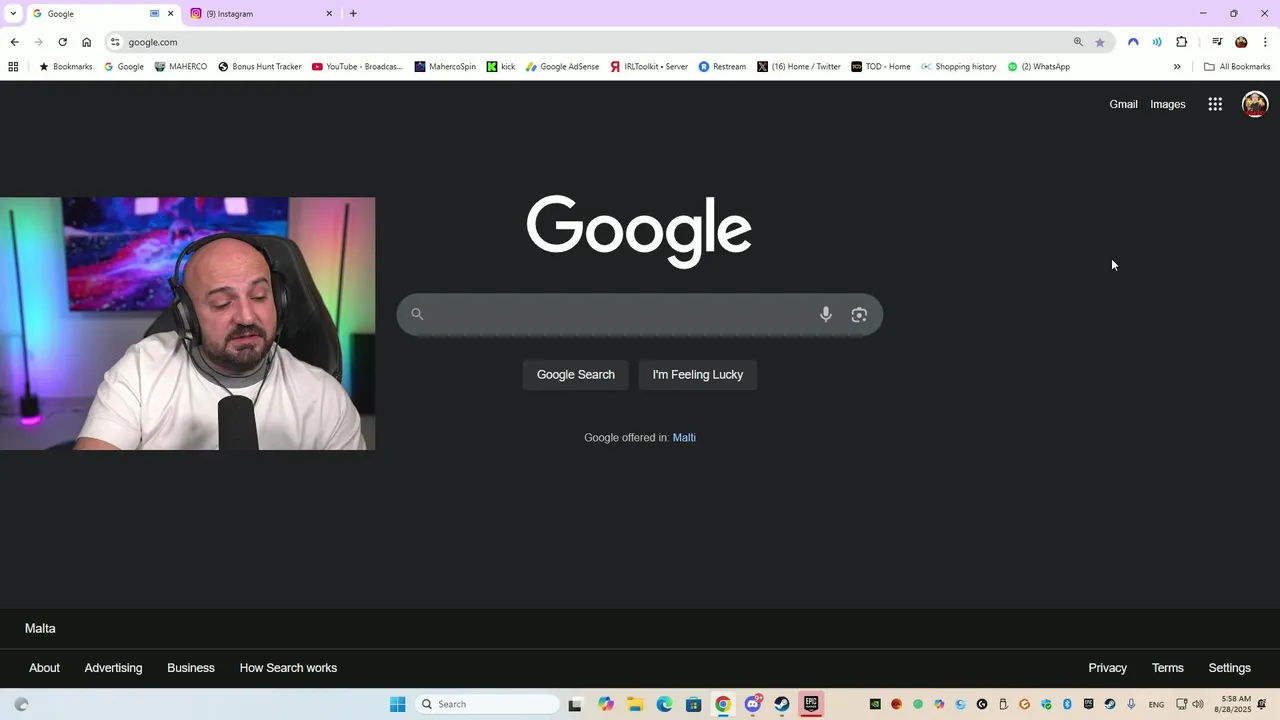
Task: Open the Advertising footer link
Action: (x=113, y=668)
